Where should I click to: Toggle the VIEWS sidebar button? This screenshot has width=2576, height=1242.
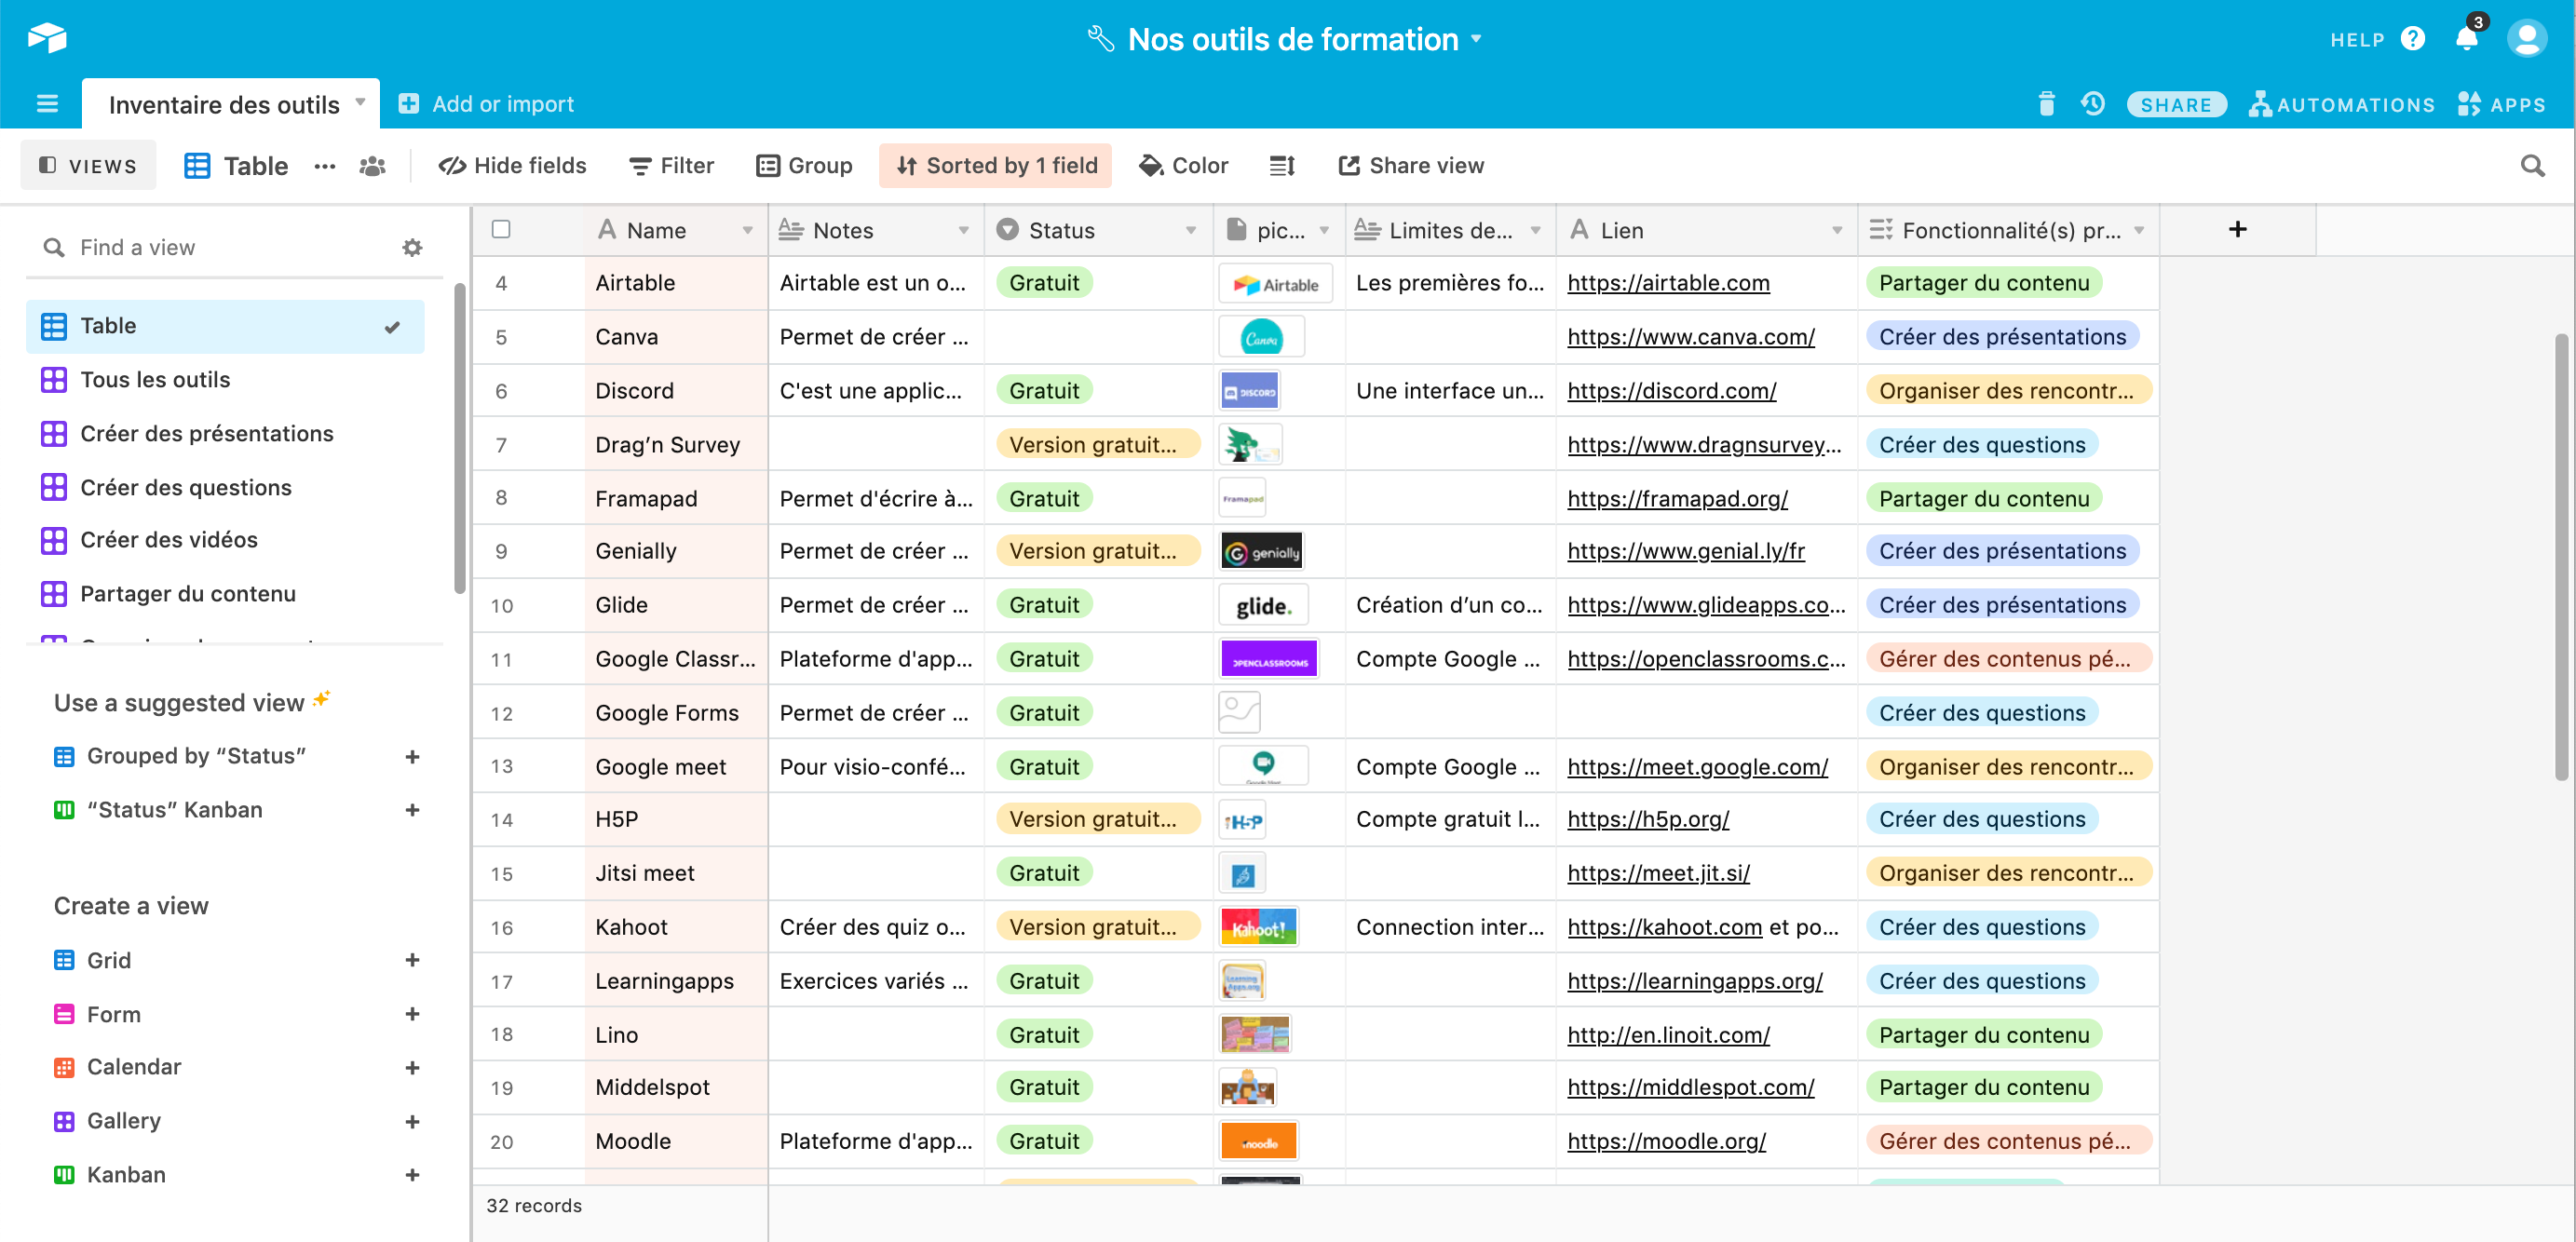point(88,166)
